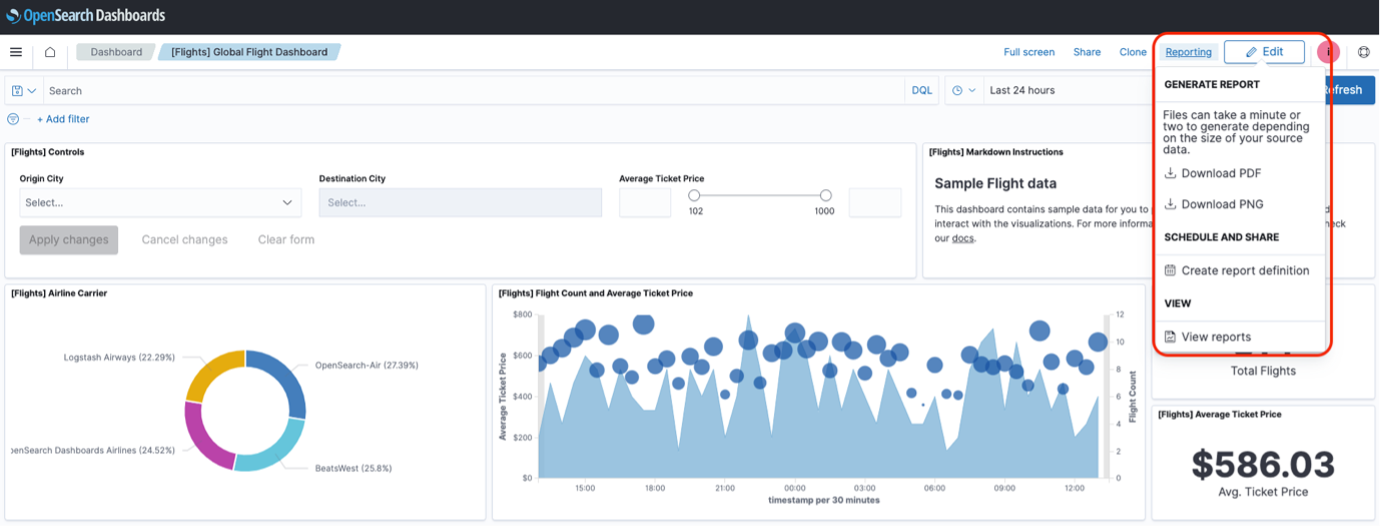This screenshot has height=528, width=1384.
Task: Click Clear form
Action: click(286, 240)
